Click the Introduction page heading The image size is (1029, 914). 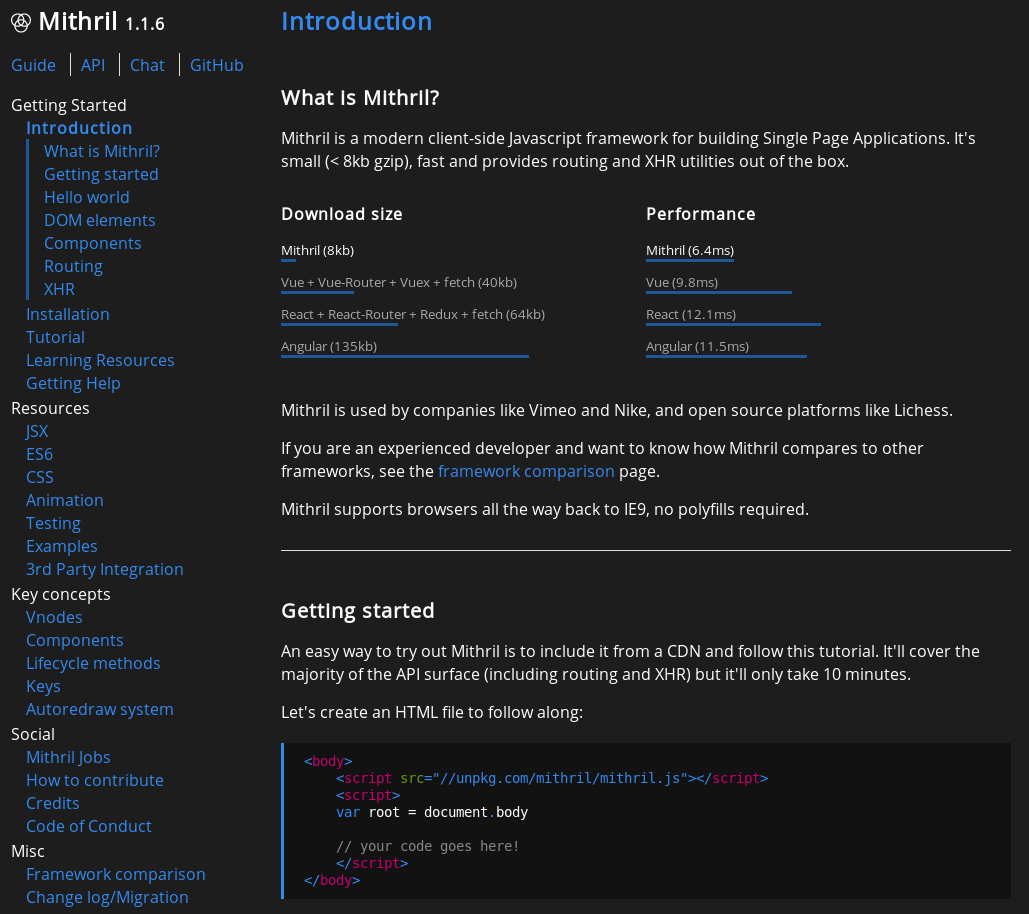356,21
